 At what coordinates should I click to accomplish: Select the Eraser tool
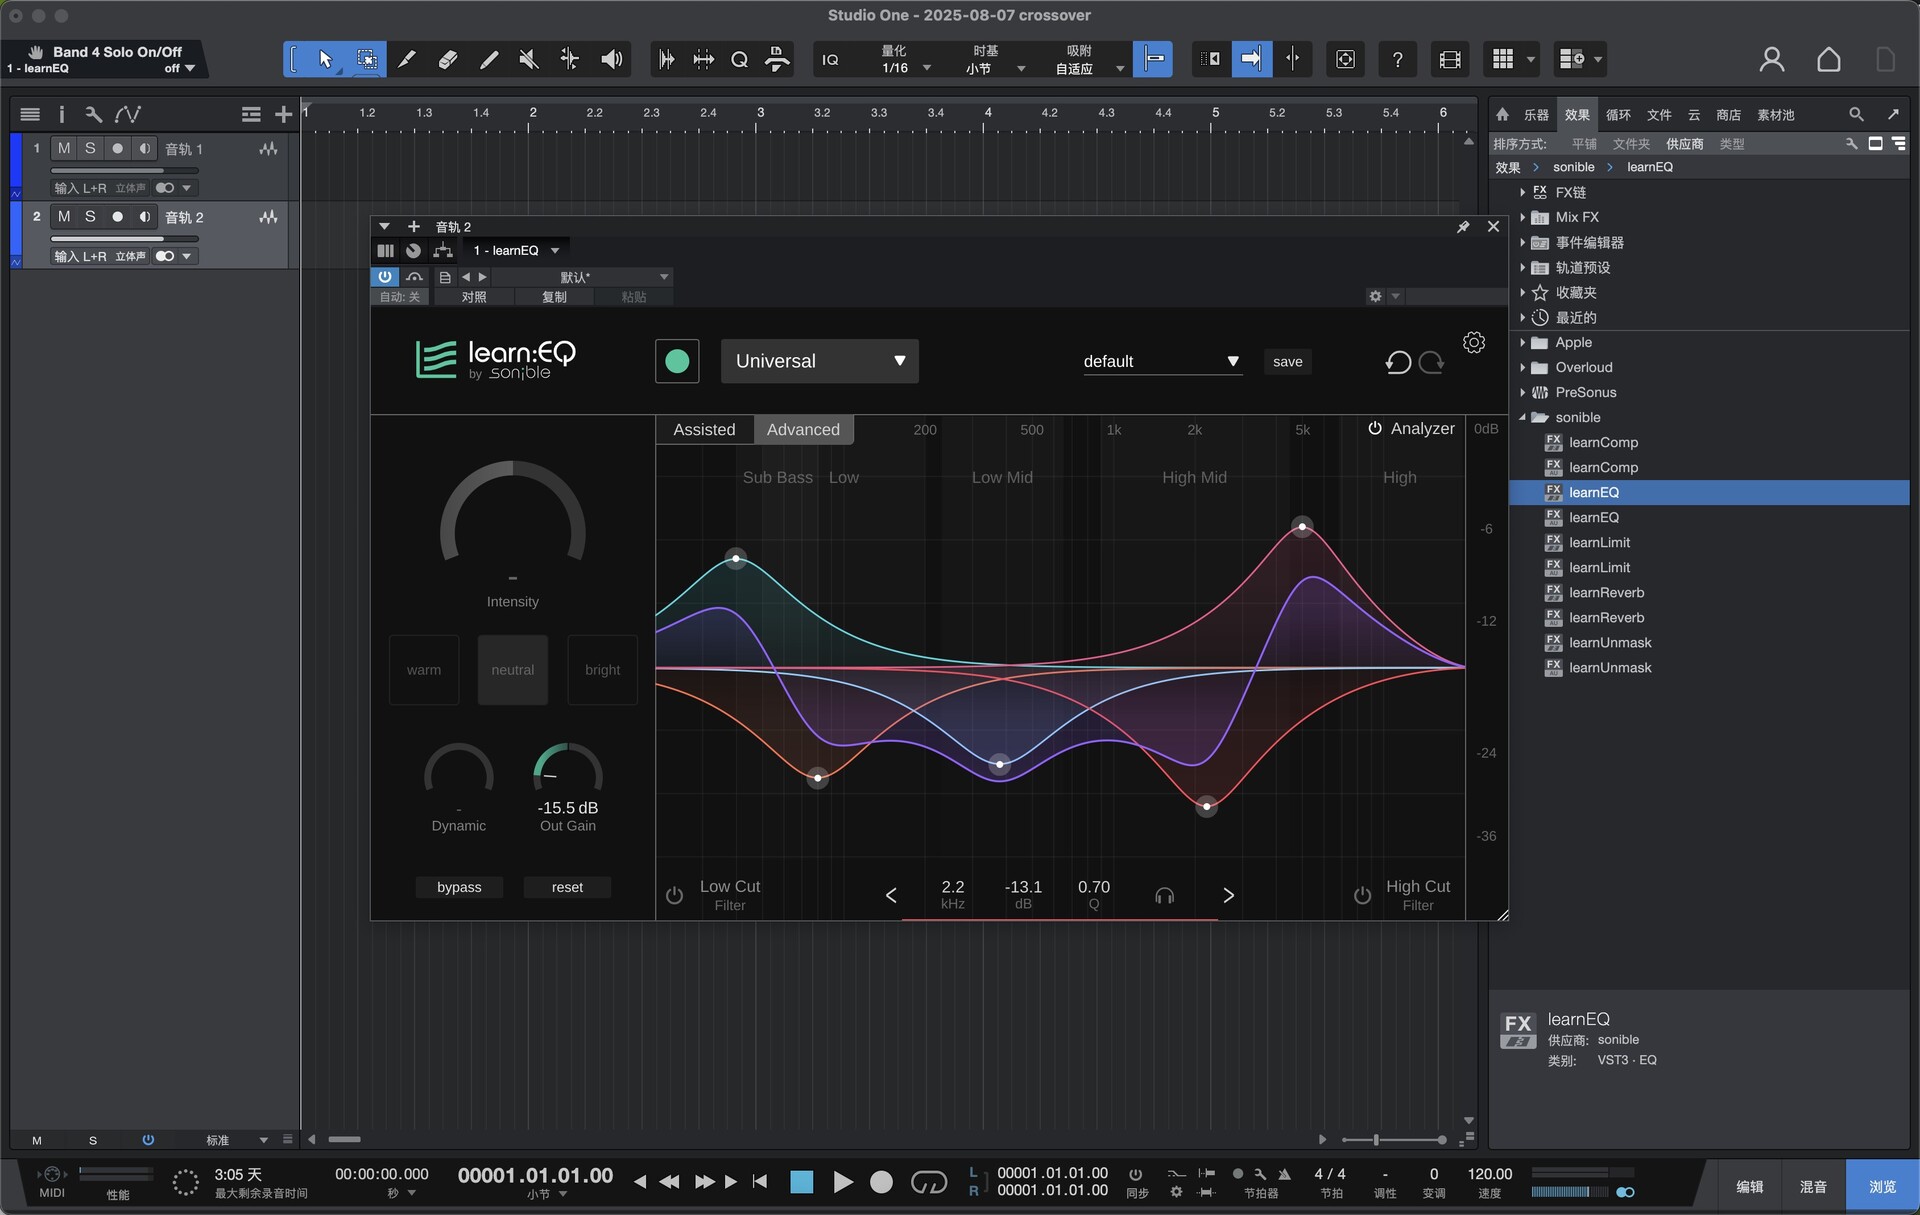click(x=448, y=60)
